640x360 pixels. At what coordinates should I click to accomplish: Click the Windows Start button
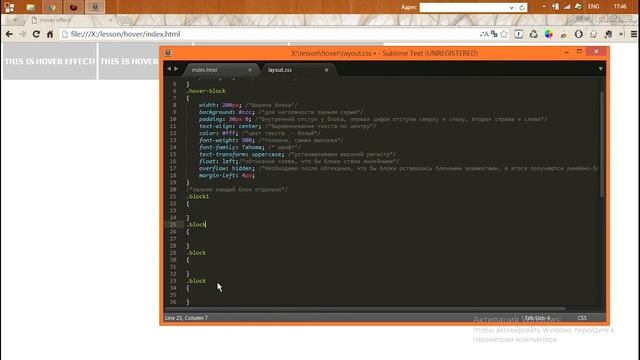pos(9,7)
